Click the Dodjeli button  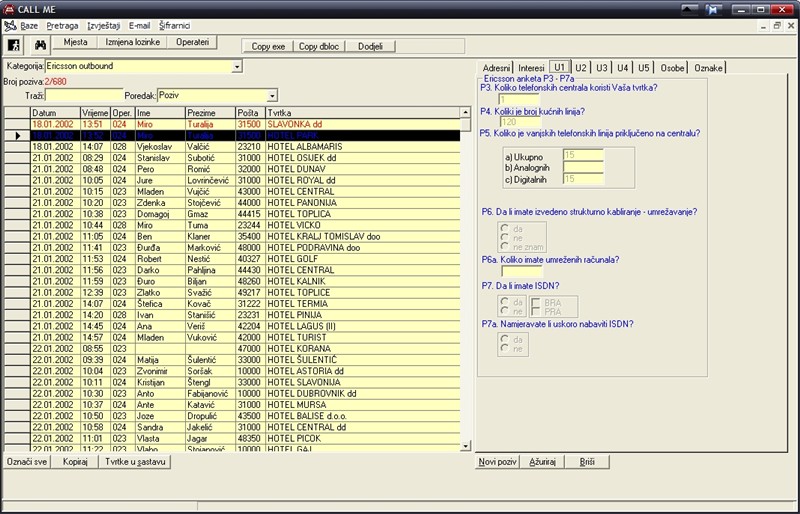[370, 46]
